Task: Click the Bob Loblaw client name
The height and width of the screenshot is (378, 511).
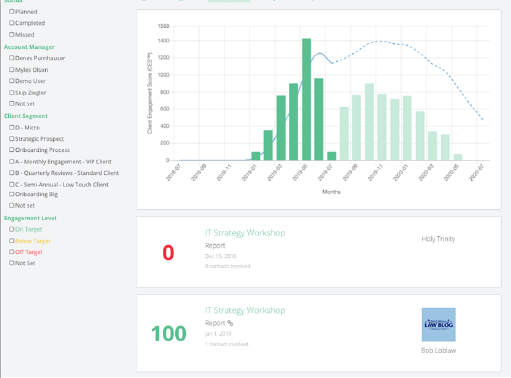Action: pyautogui.click(x=438, y=350)
